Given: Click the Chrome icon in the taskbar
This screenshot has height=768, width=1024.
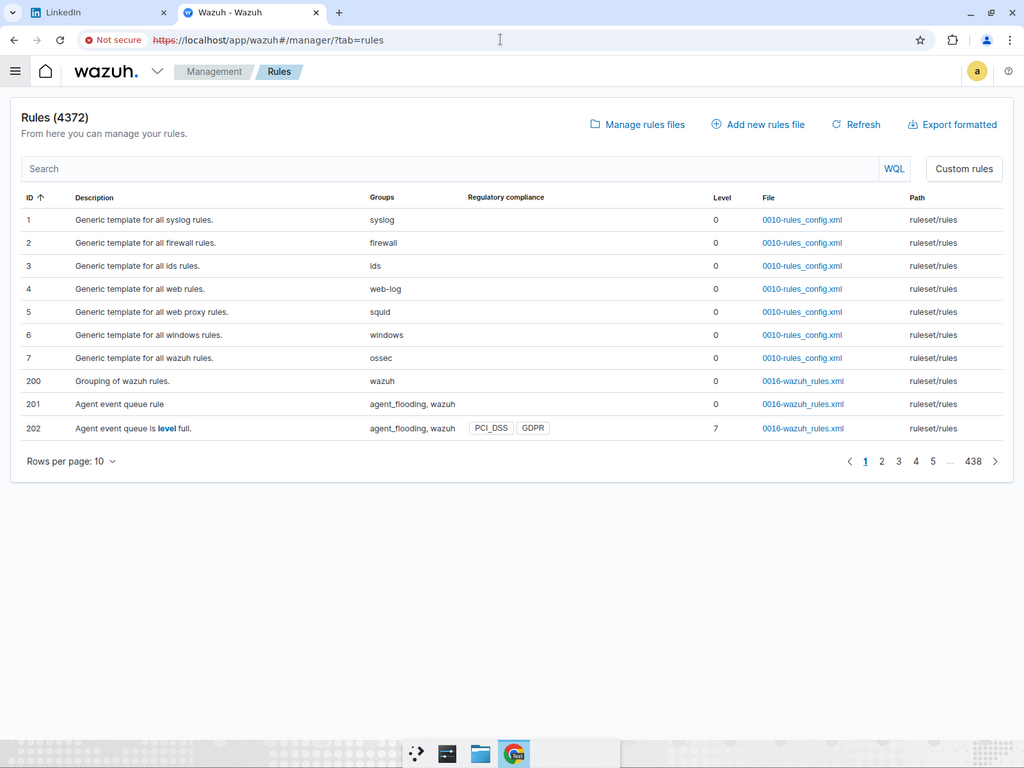Looking at the screenshot, I should 514,754.
